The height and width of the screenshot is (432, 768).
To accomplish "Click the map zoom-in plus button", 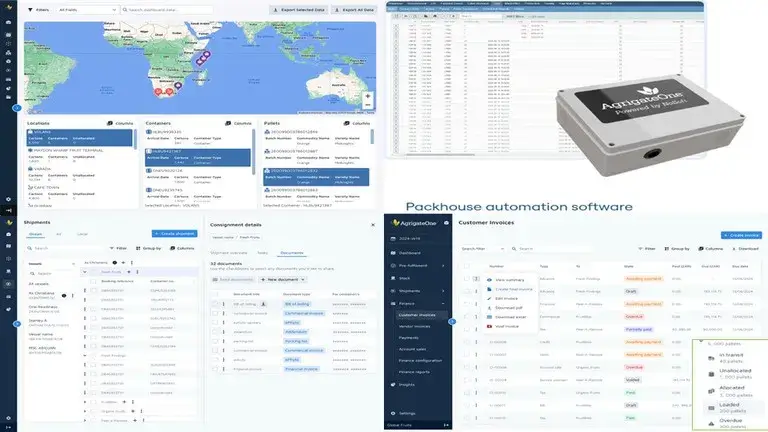I will [x=368, y=97].
